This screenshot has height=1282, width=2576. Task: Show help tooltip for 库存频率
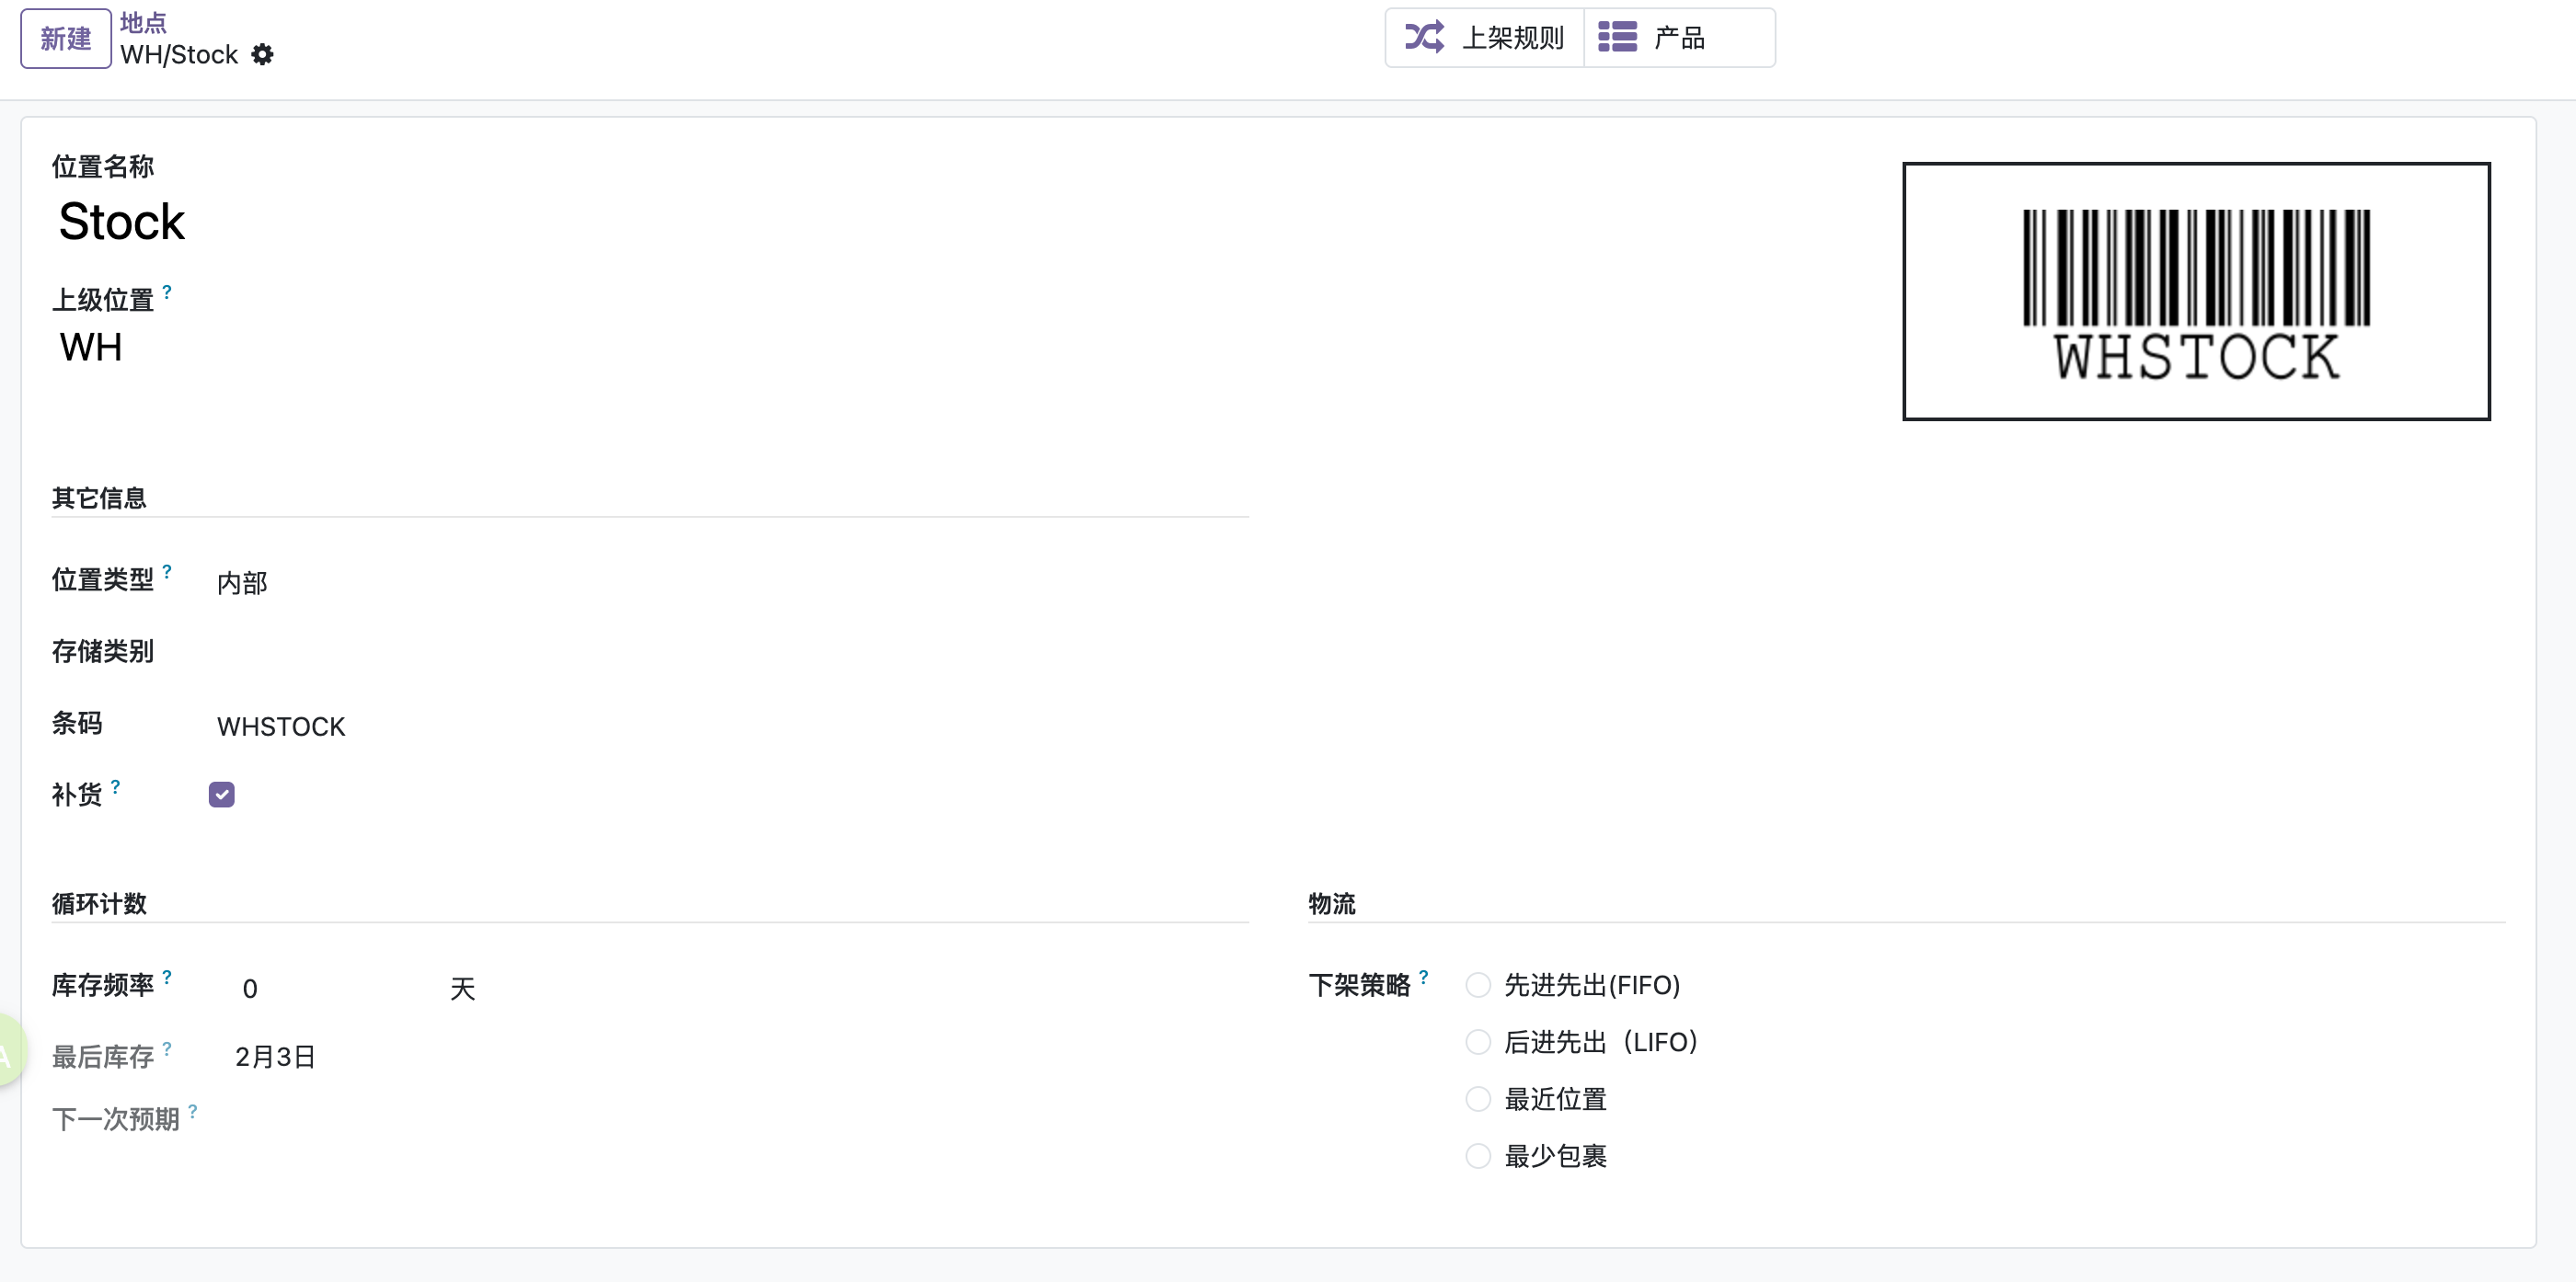tap(167, 977)
